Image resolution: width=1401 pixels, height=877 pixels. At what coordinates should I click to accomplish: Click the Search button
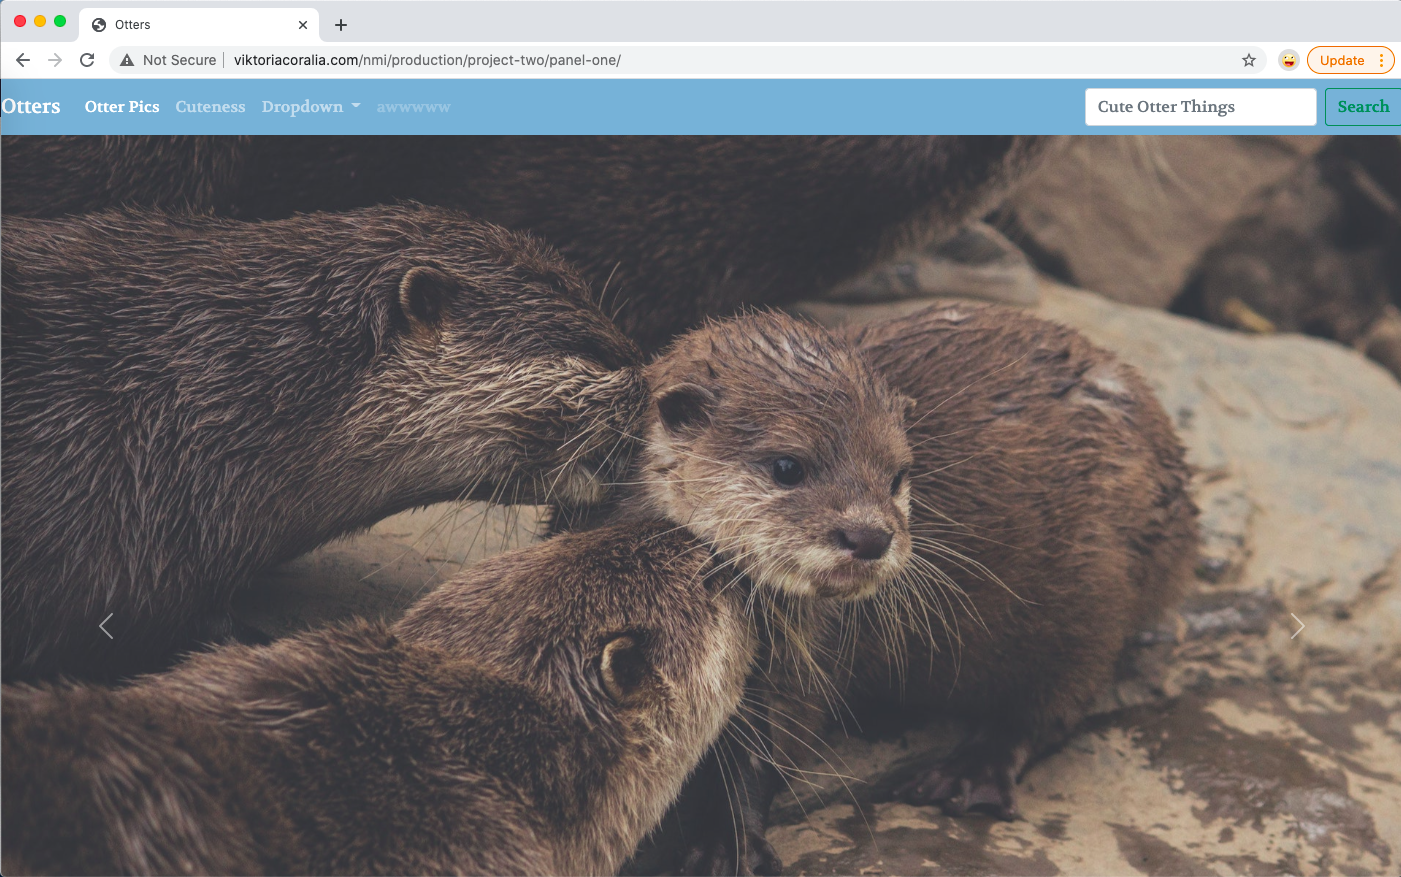click(1363, 107)
